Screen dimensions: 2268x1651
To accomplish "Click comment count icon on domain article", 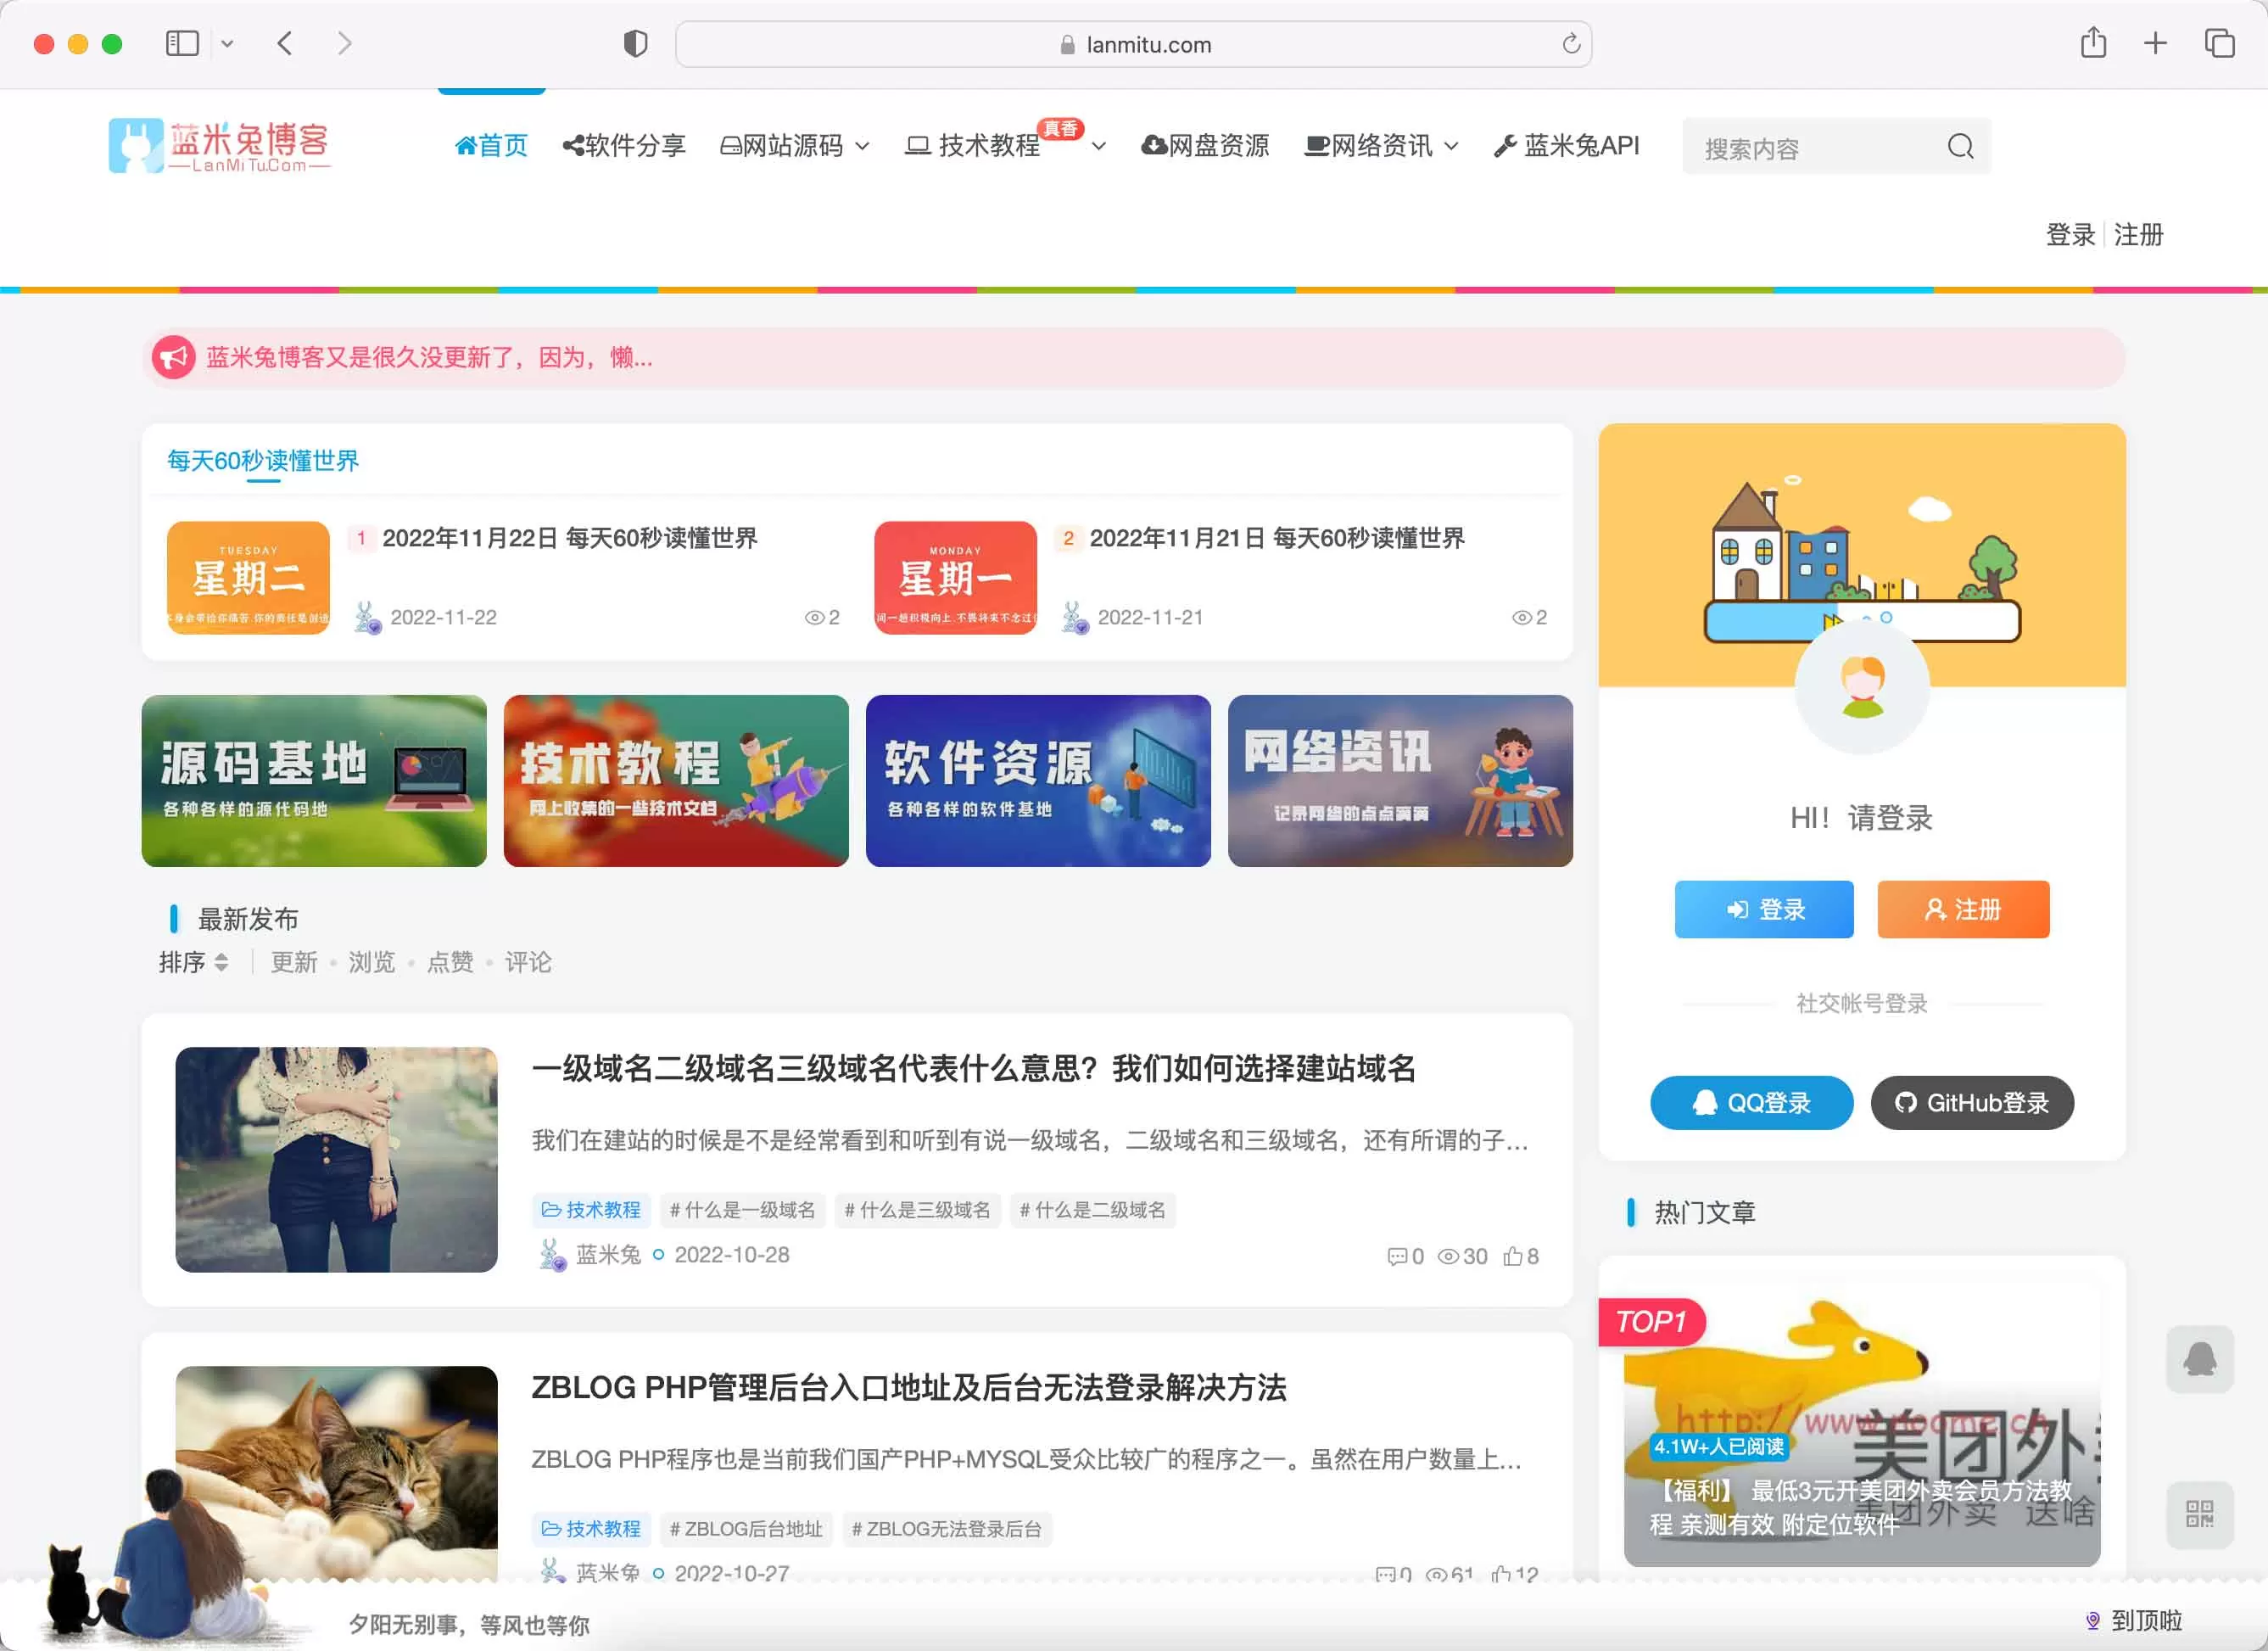I will click(x=1397, y=1256).
